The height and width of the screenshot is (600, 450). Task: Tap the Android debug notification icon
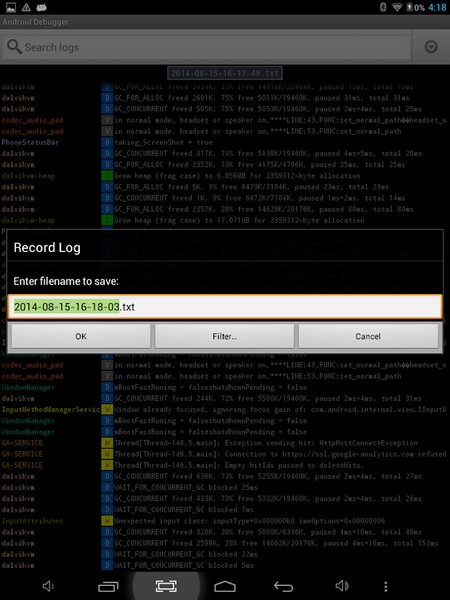41,7
